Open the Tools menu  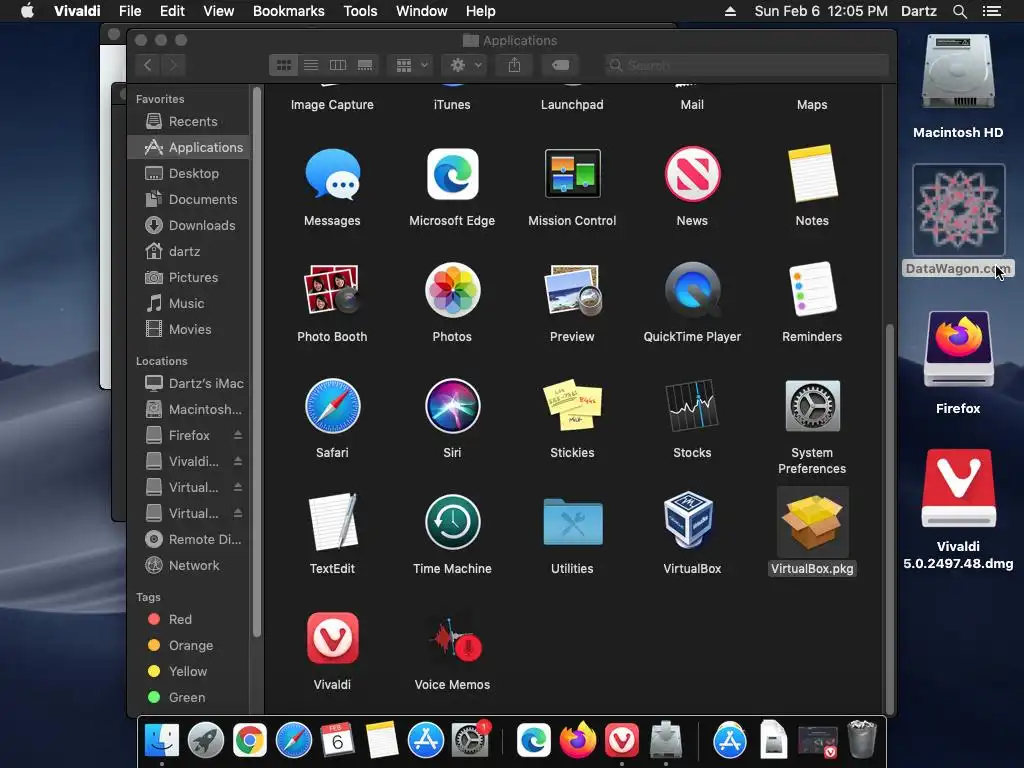pos(360,11)
